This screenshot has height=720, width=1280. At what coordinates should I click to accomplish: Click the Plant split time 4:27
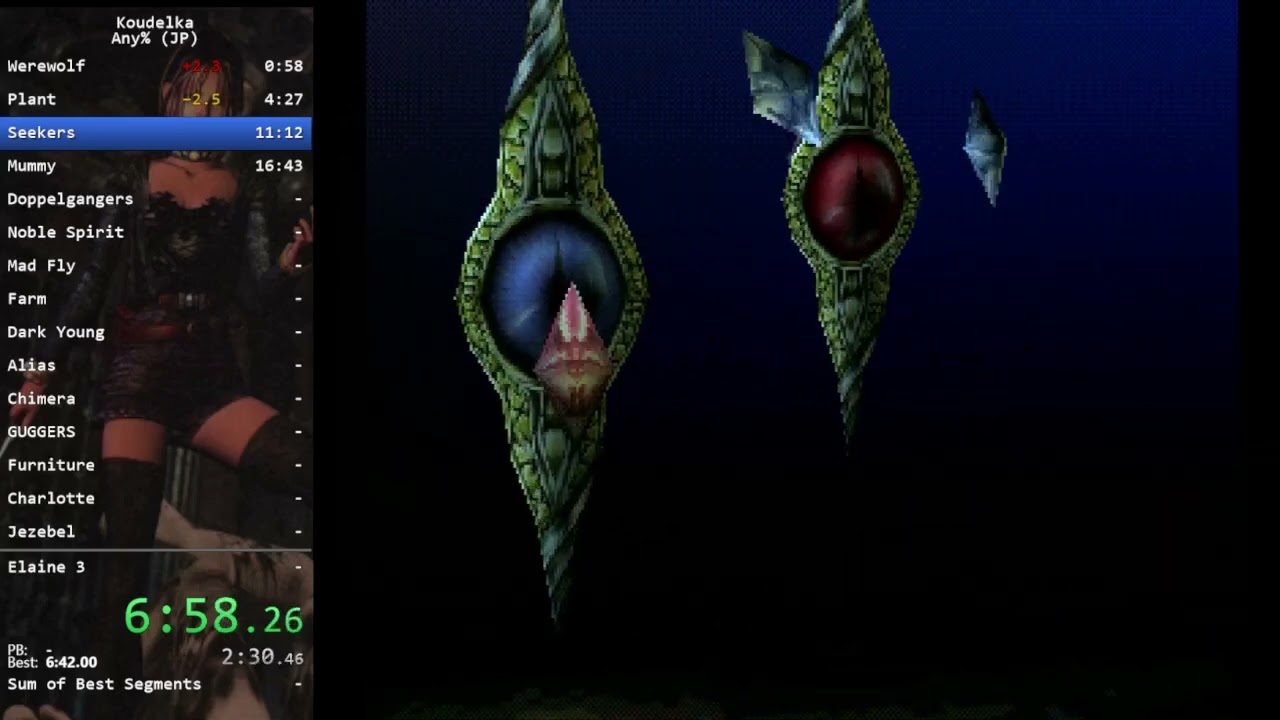pyautogui.click(x=283, y=99)
